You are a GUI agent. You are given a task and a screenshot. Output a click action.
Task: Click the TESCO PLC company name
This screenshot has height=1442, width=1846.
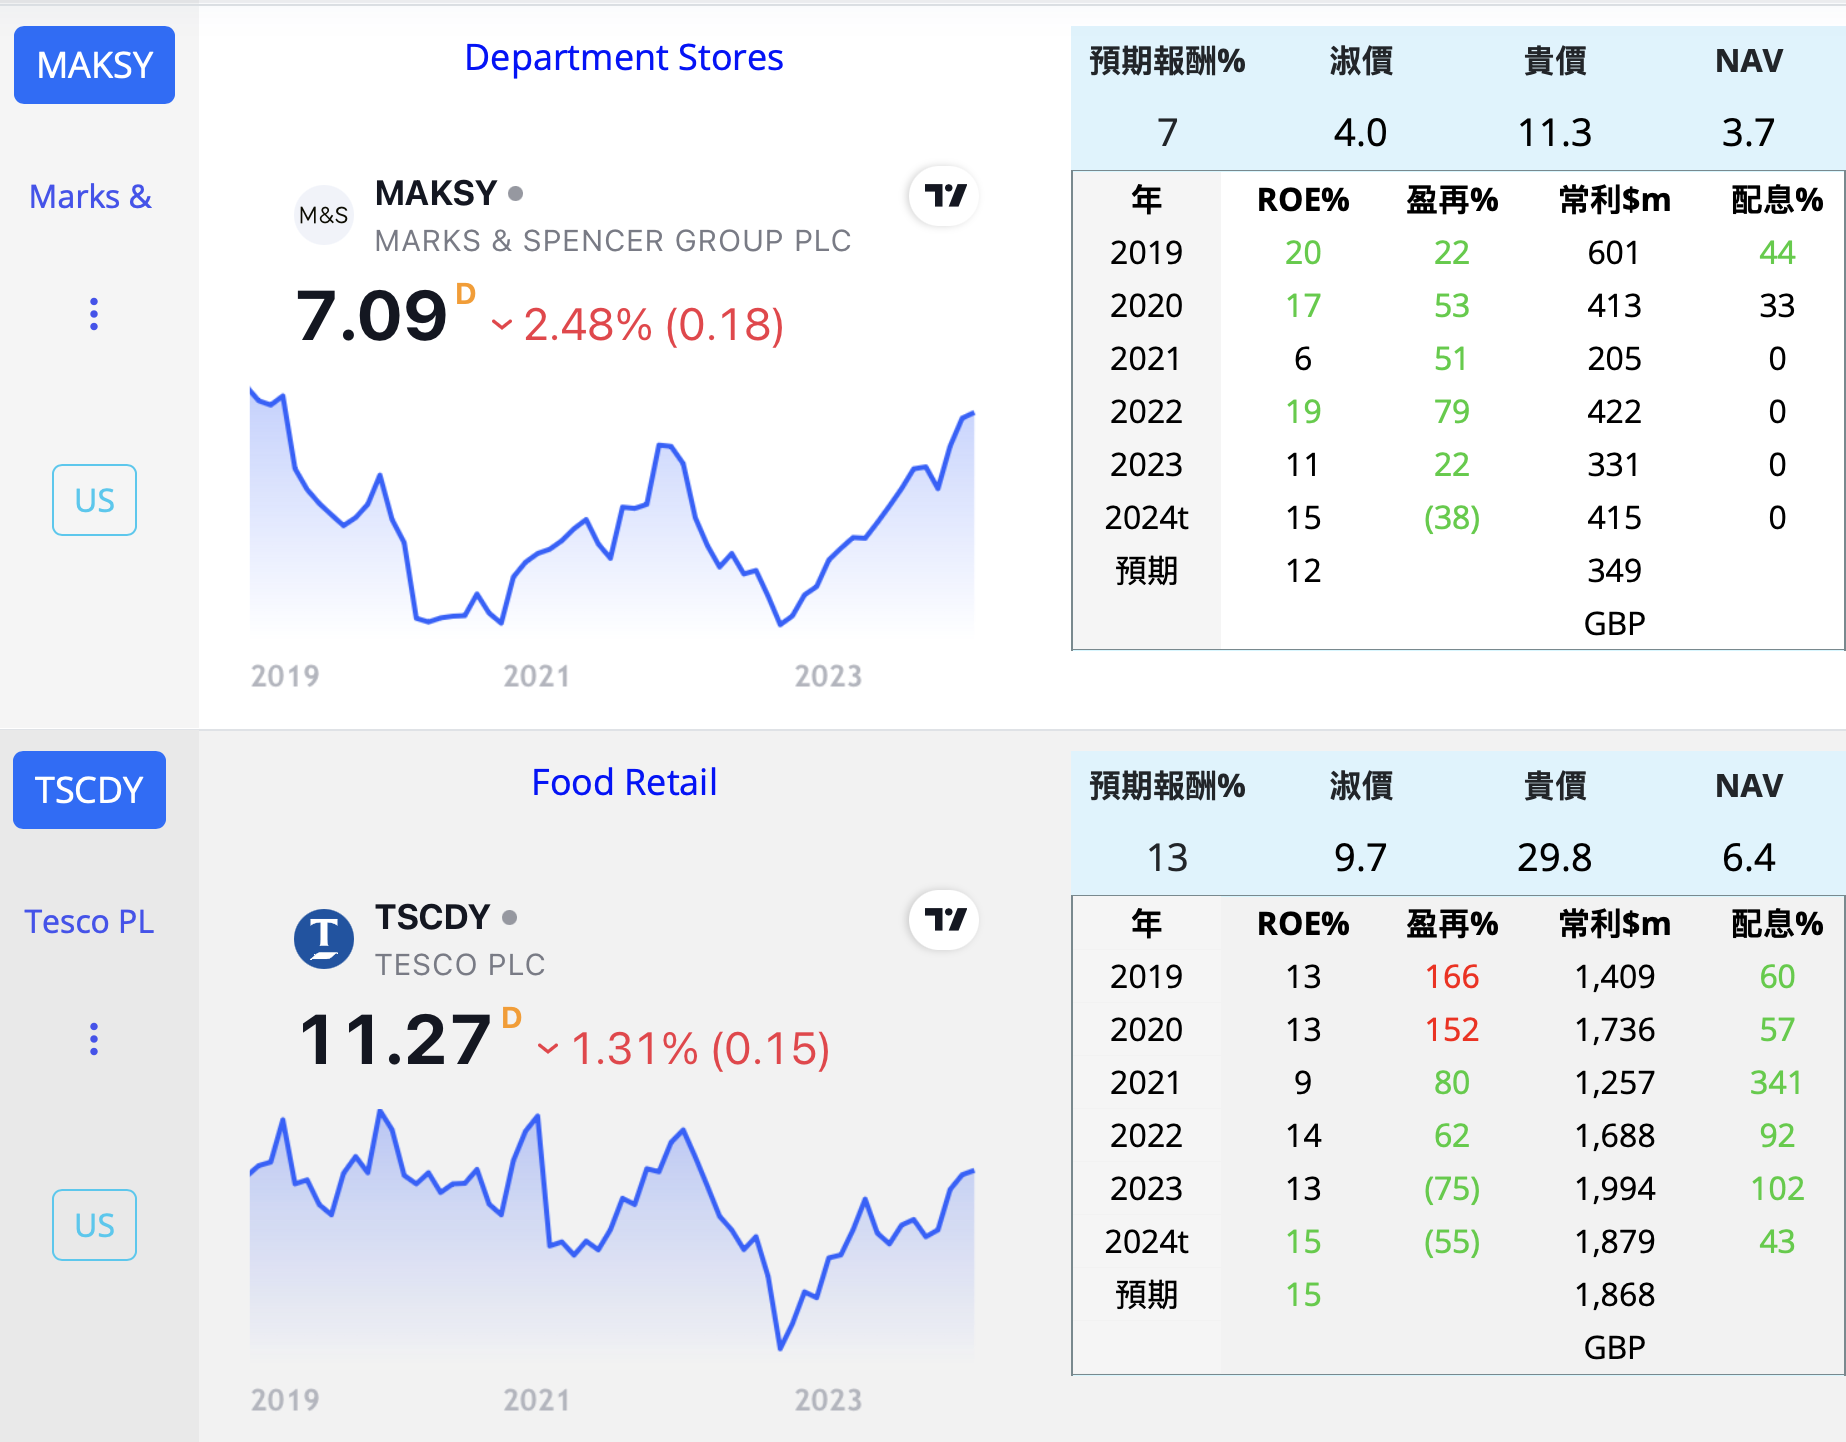pyautogui.click(x=460, y=965)
